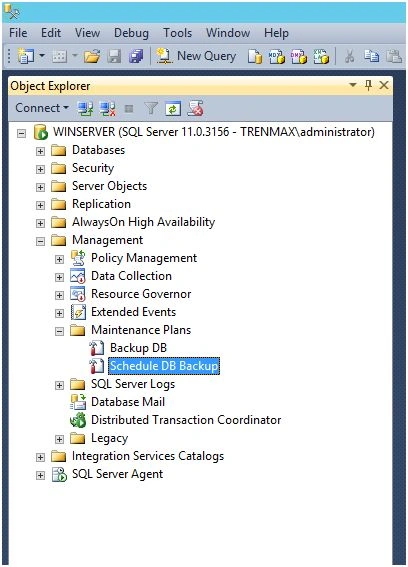
Task: Click the New Query toolbar button
Action: click(196, 56)
